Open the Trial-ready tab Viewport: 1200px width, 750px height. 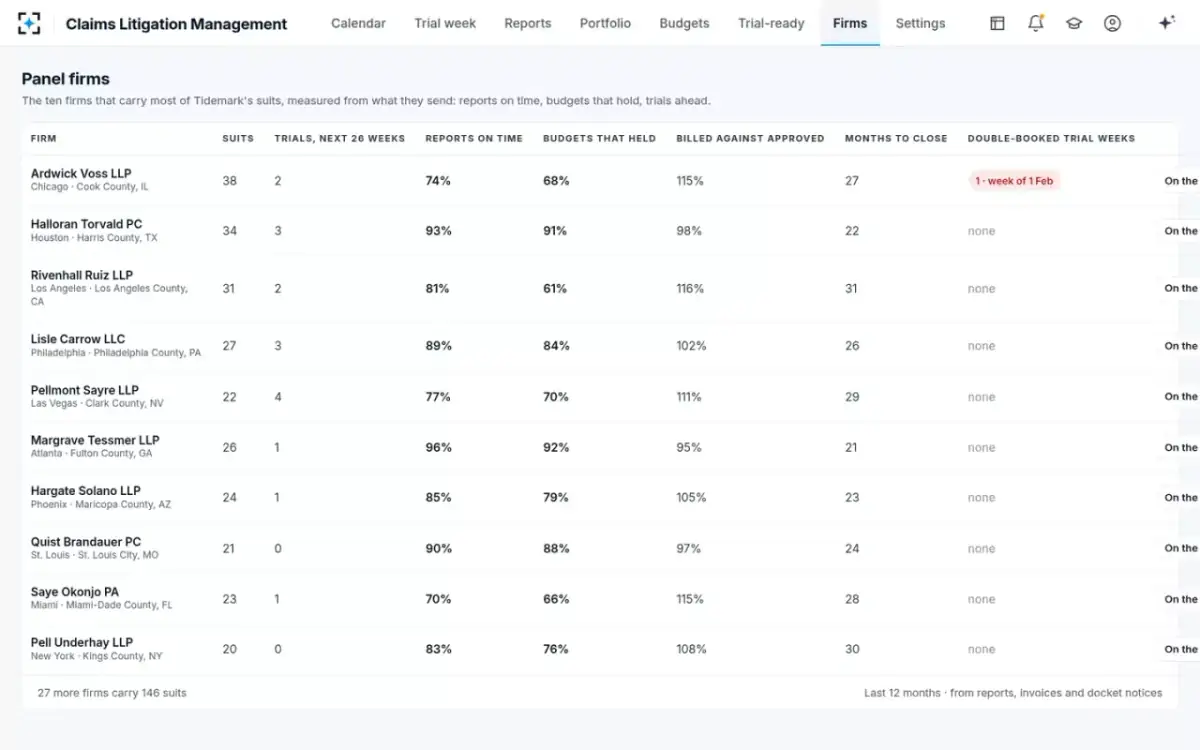771,23
